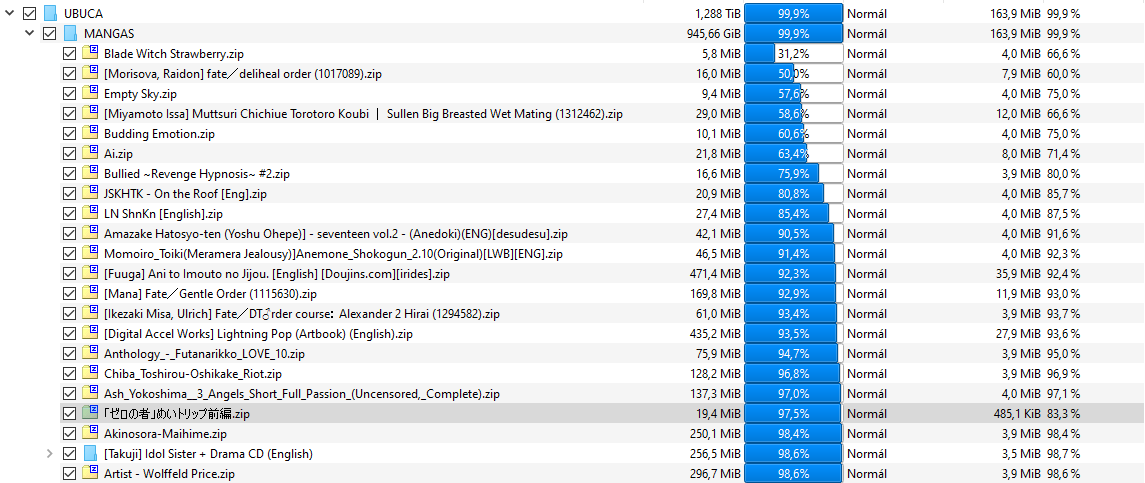
Task: Click the UBUCA folder icon
Action: click(x=50, y=13)
